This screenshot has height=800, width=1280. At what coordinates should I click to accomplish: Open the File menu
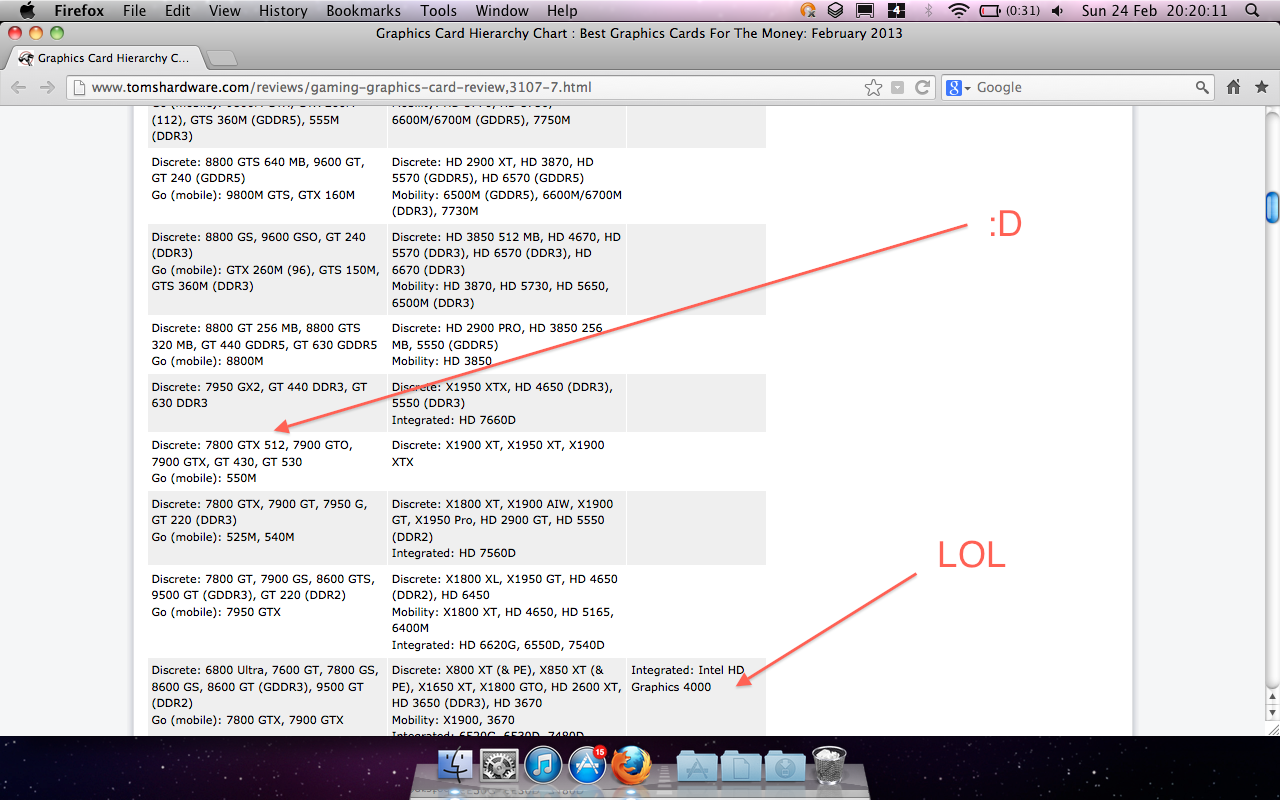(134, 11)
